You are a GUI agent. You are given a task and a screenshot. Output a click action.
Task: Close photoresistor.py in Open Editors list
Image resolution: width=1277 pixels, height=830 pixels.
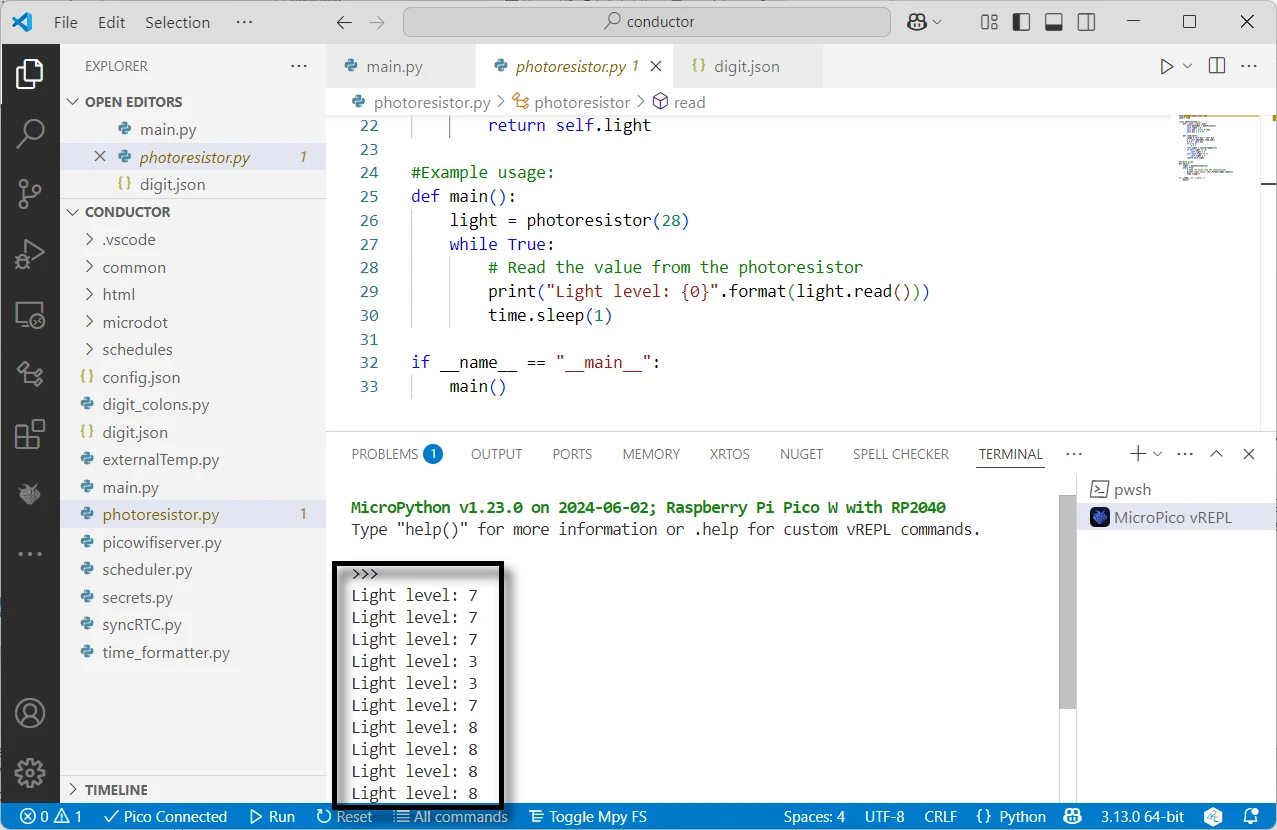point(100,157)
